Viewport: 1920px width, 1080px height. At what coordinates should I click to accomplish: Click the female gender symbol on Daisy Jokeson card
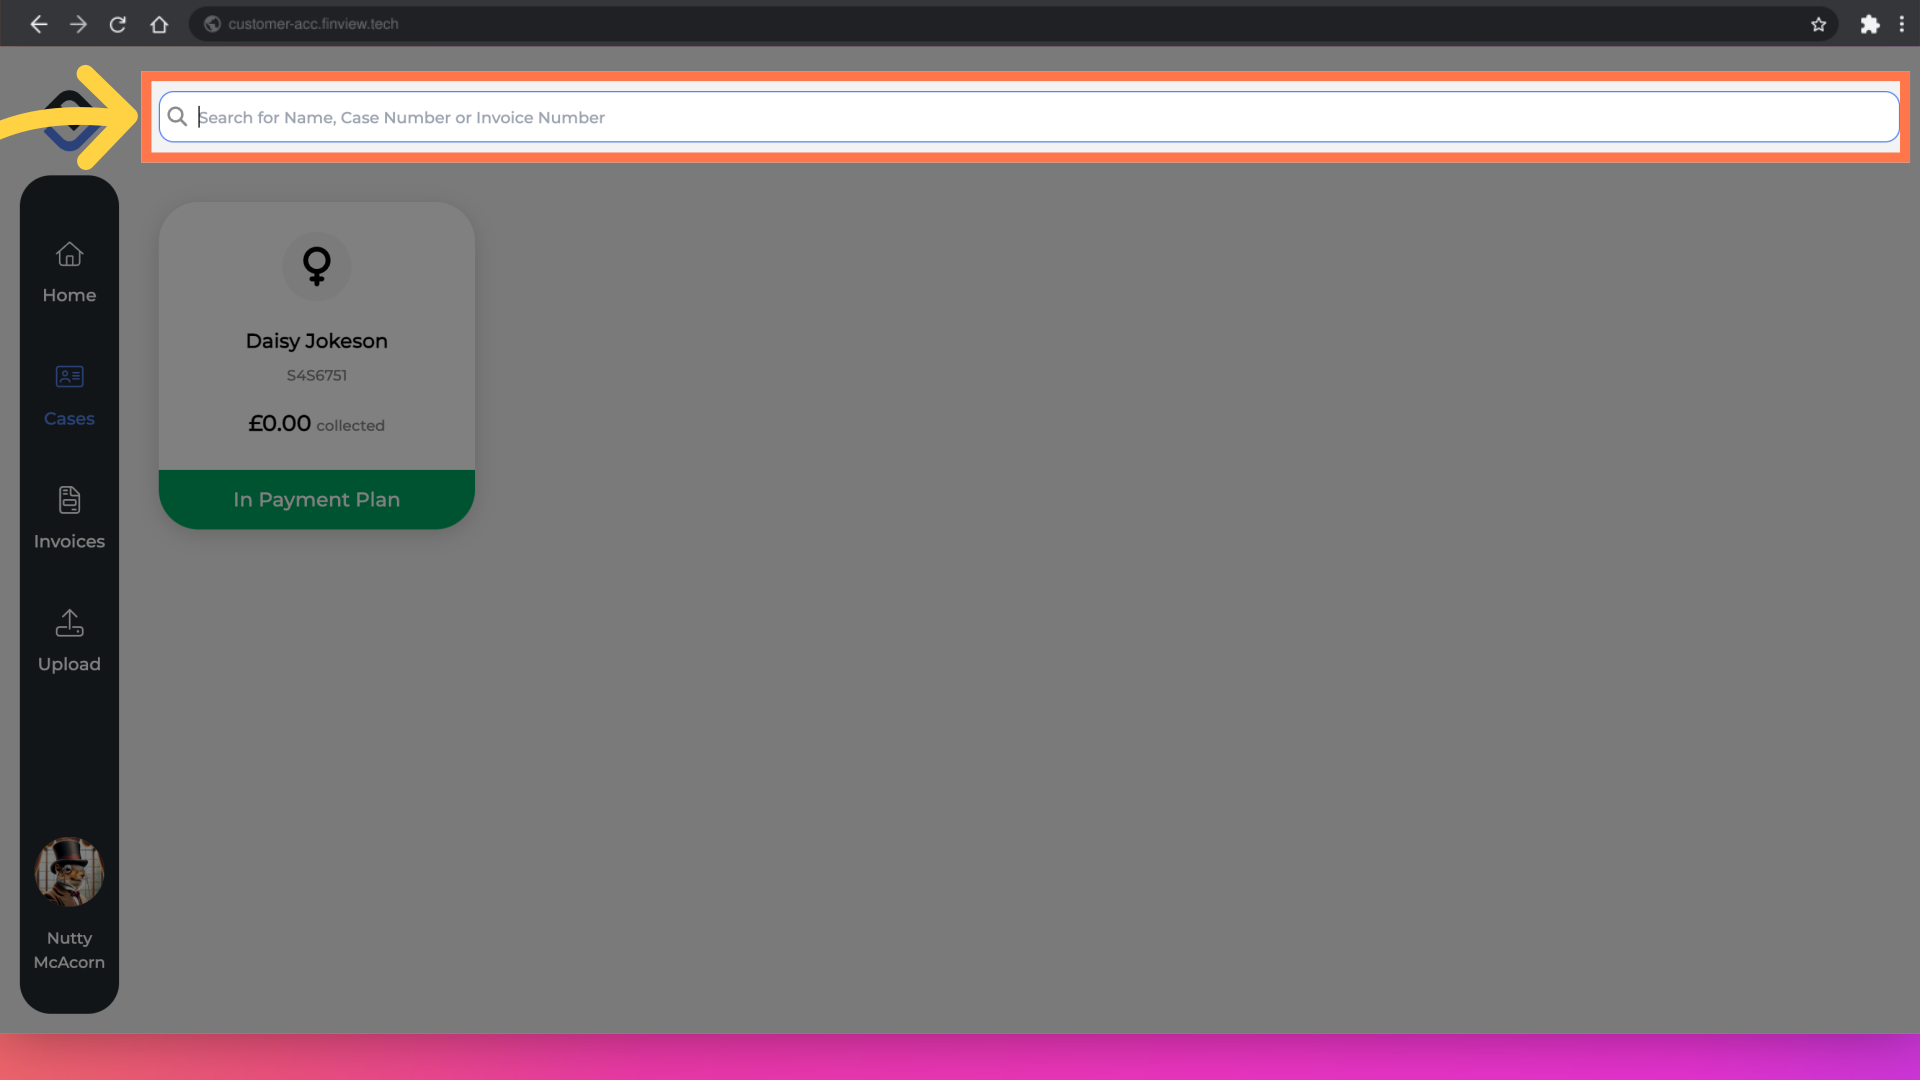pyautogui.click(x=316, y=265)
